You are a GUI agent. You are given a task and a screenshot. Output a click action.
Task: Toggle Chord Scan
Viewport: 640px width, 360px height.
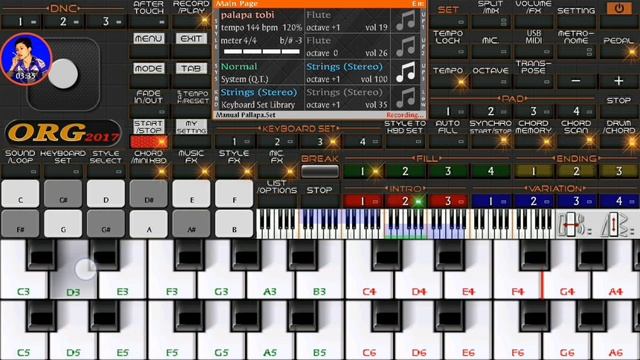pos(576,141)
